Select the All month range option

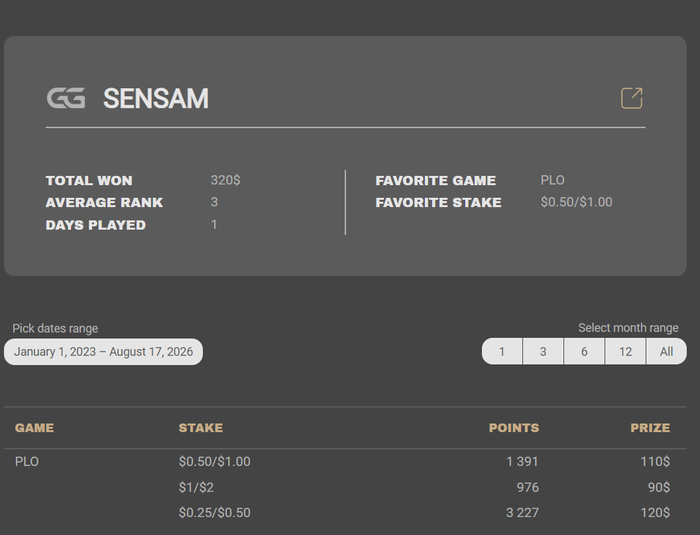coord(667,351)
